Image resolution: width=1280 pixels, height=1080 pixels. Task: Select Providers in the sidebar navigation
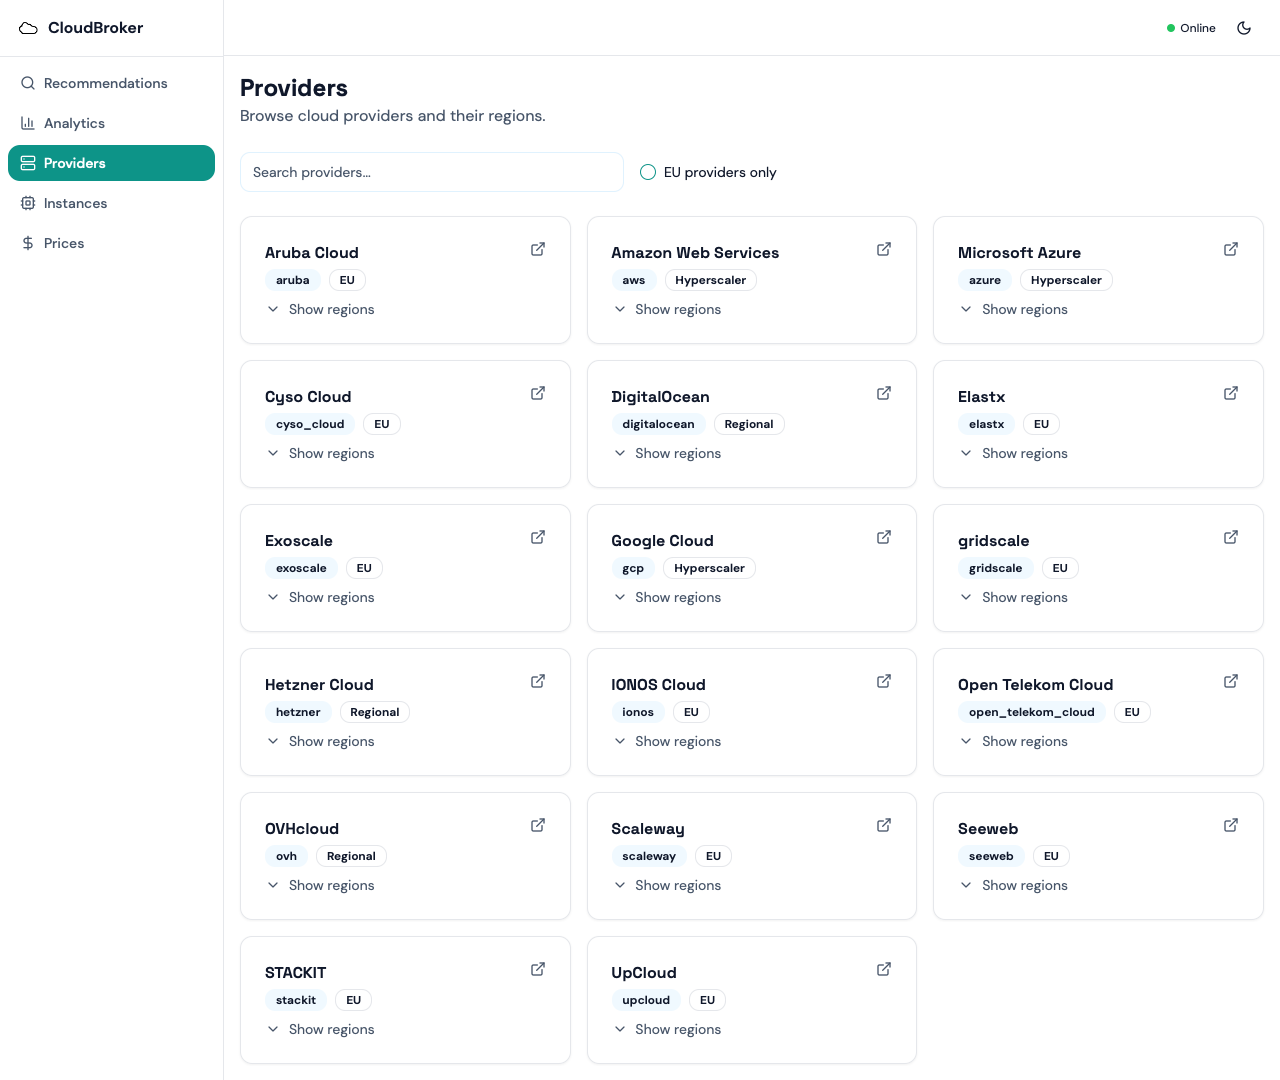111,163
